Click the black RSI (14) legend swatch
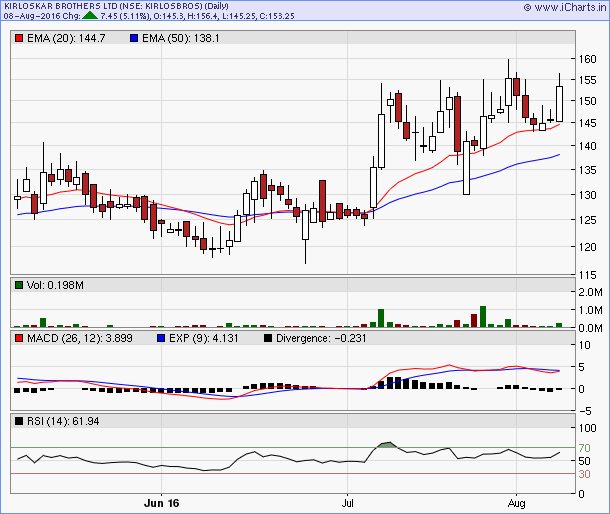 pyautogui.click(x=19, y=421)
